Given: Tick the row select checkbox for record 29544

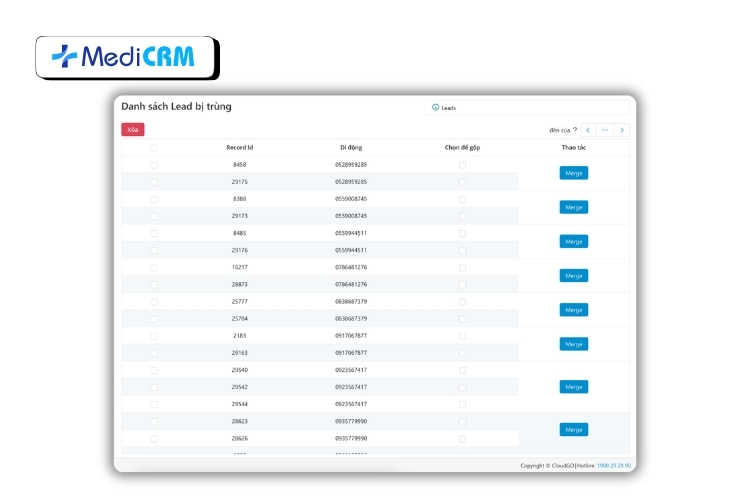Looking at the screenshot, I should click(154, 405).
